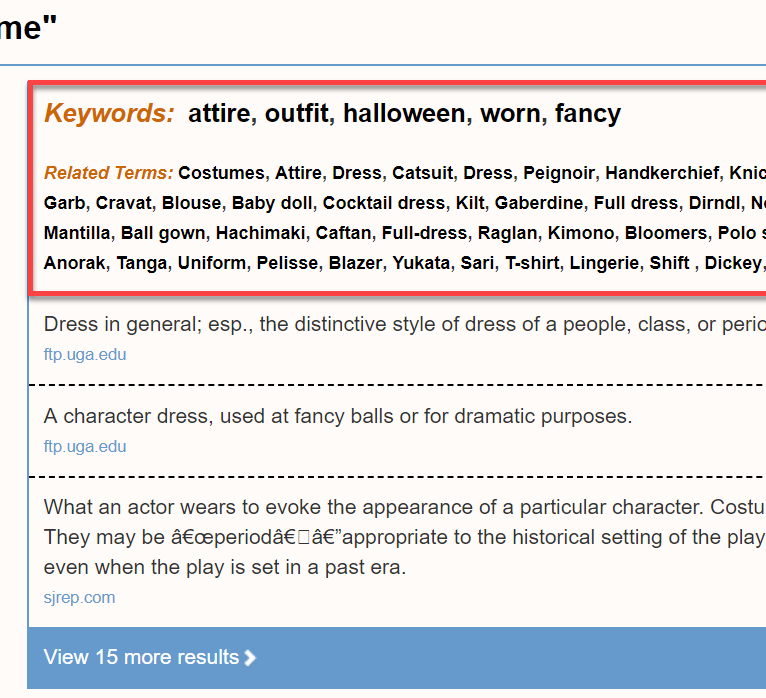Click the 'Peignoir' related term
Screen dimensions: 766x698
coord(558,173)
